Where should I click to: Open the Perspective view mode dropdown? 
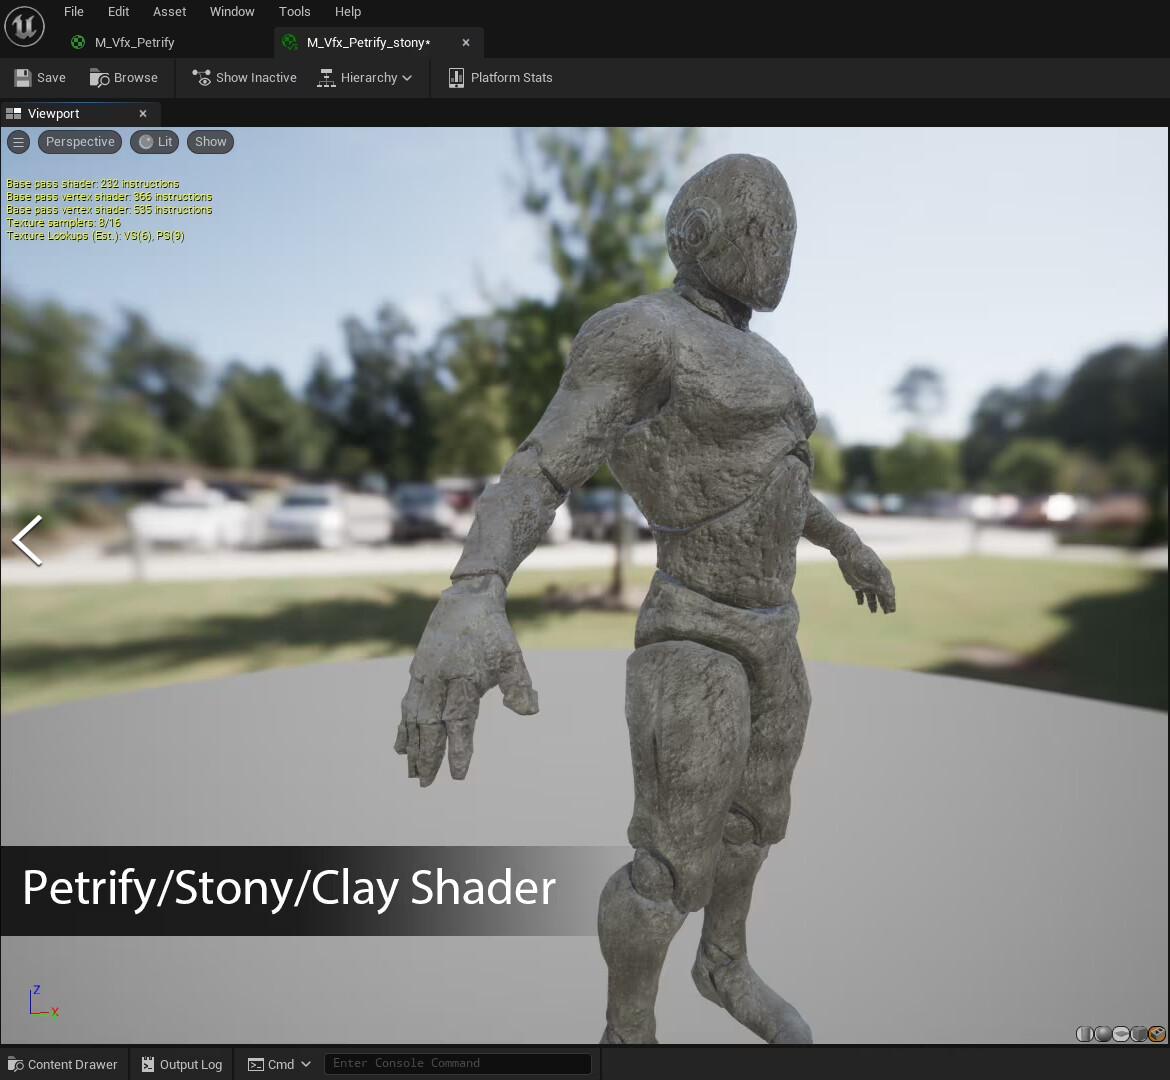80,142
